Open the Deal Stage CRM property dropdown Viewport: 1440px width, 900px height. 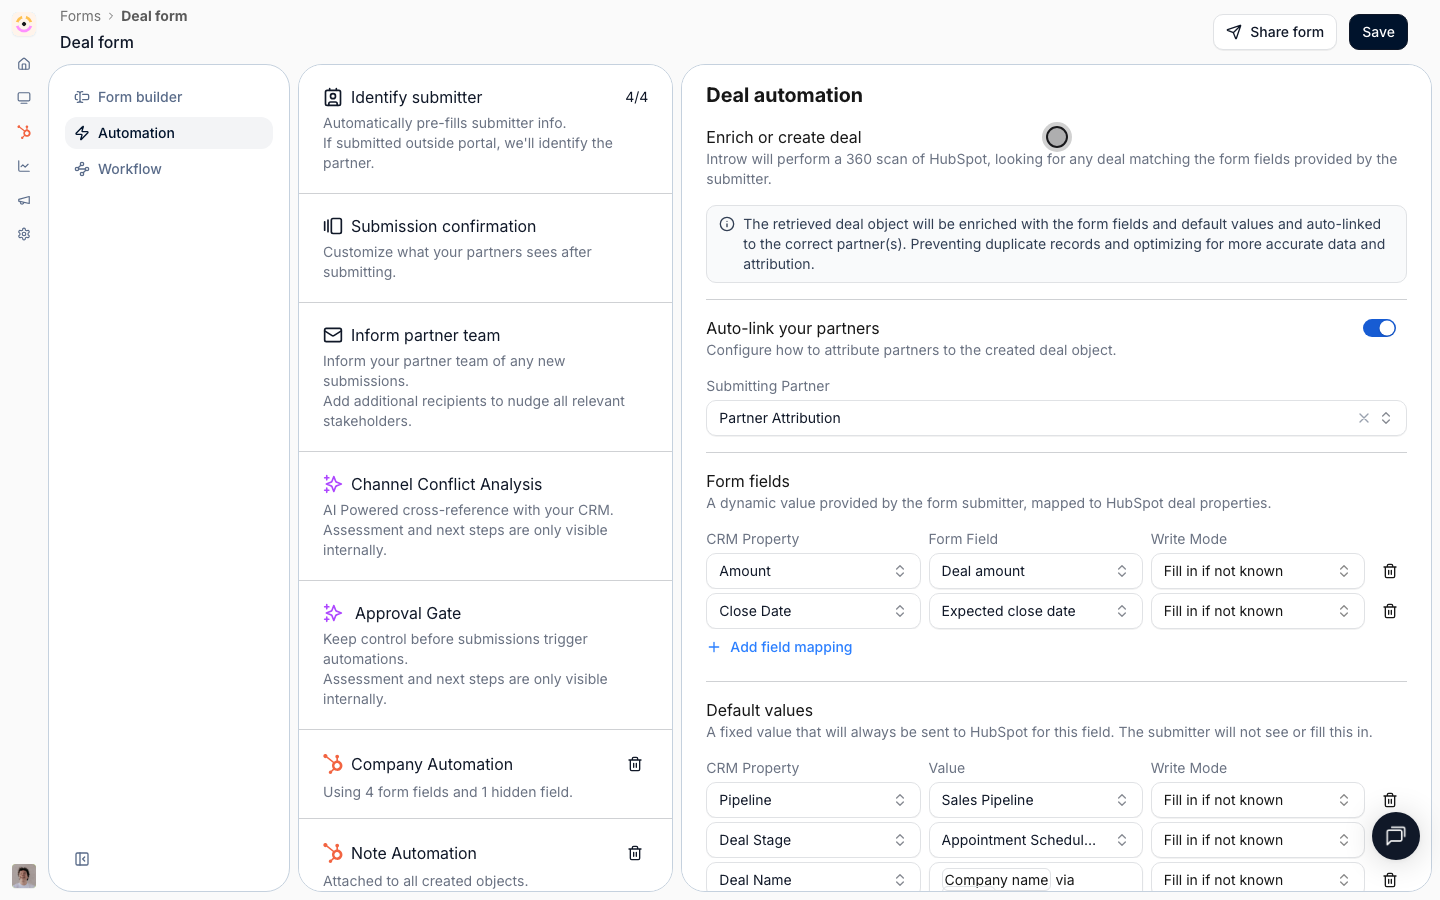click(x=813, y=840)
